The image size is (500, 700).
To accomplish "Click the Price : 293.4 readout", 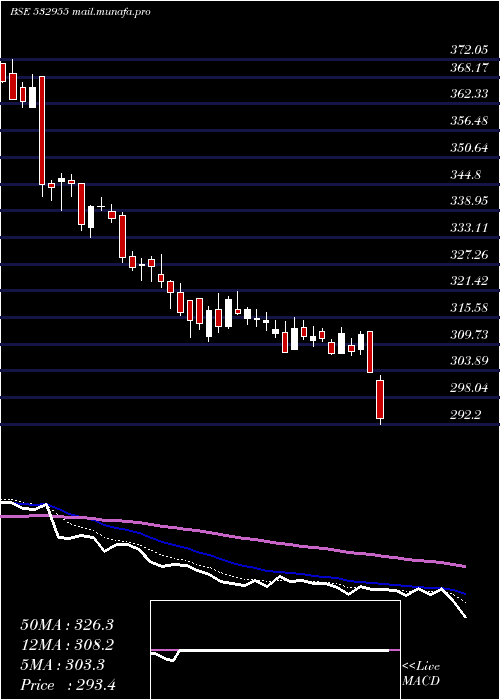I will (x=68, y=685).
